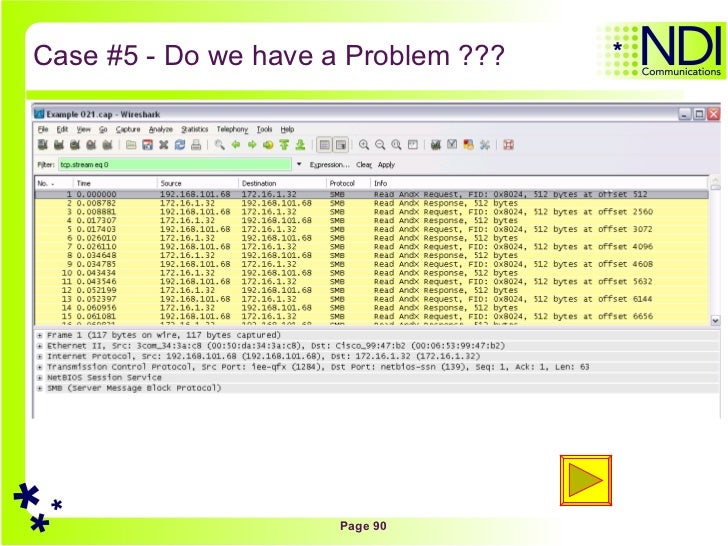
Task: Select packet 15 at offset 6656
Action: point(372,316)
